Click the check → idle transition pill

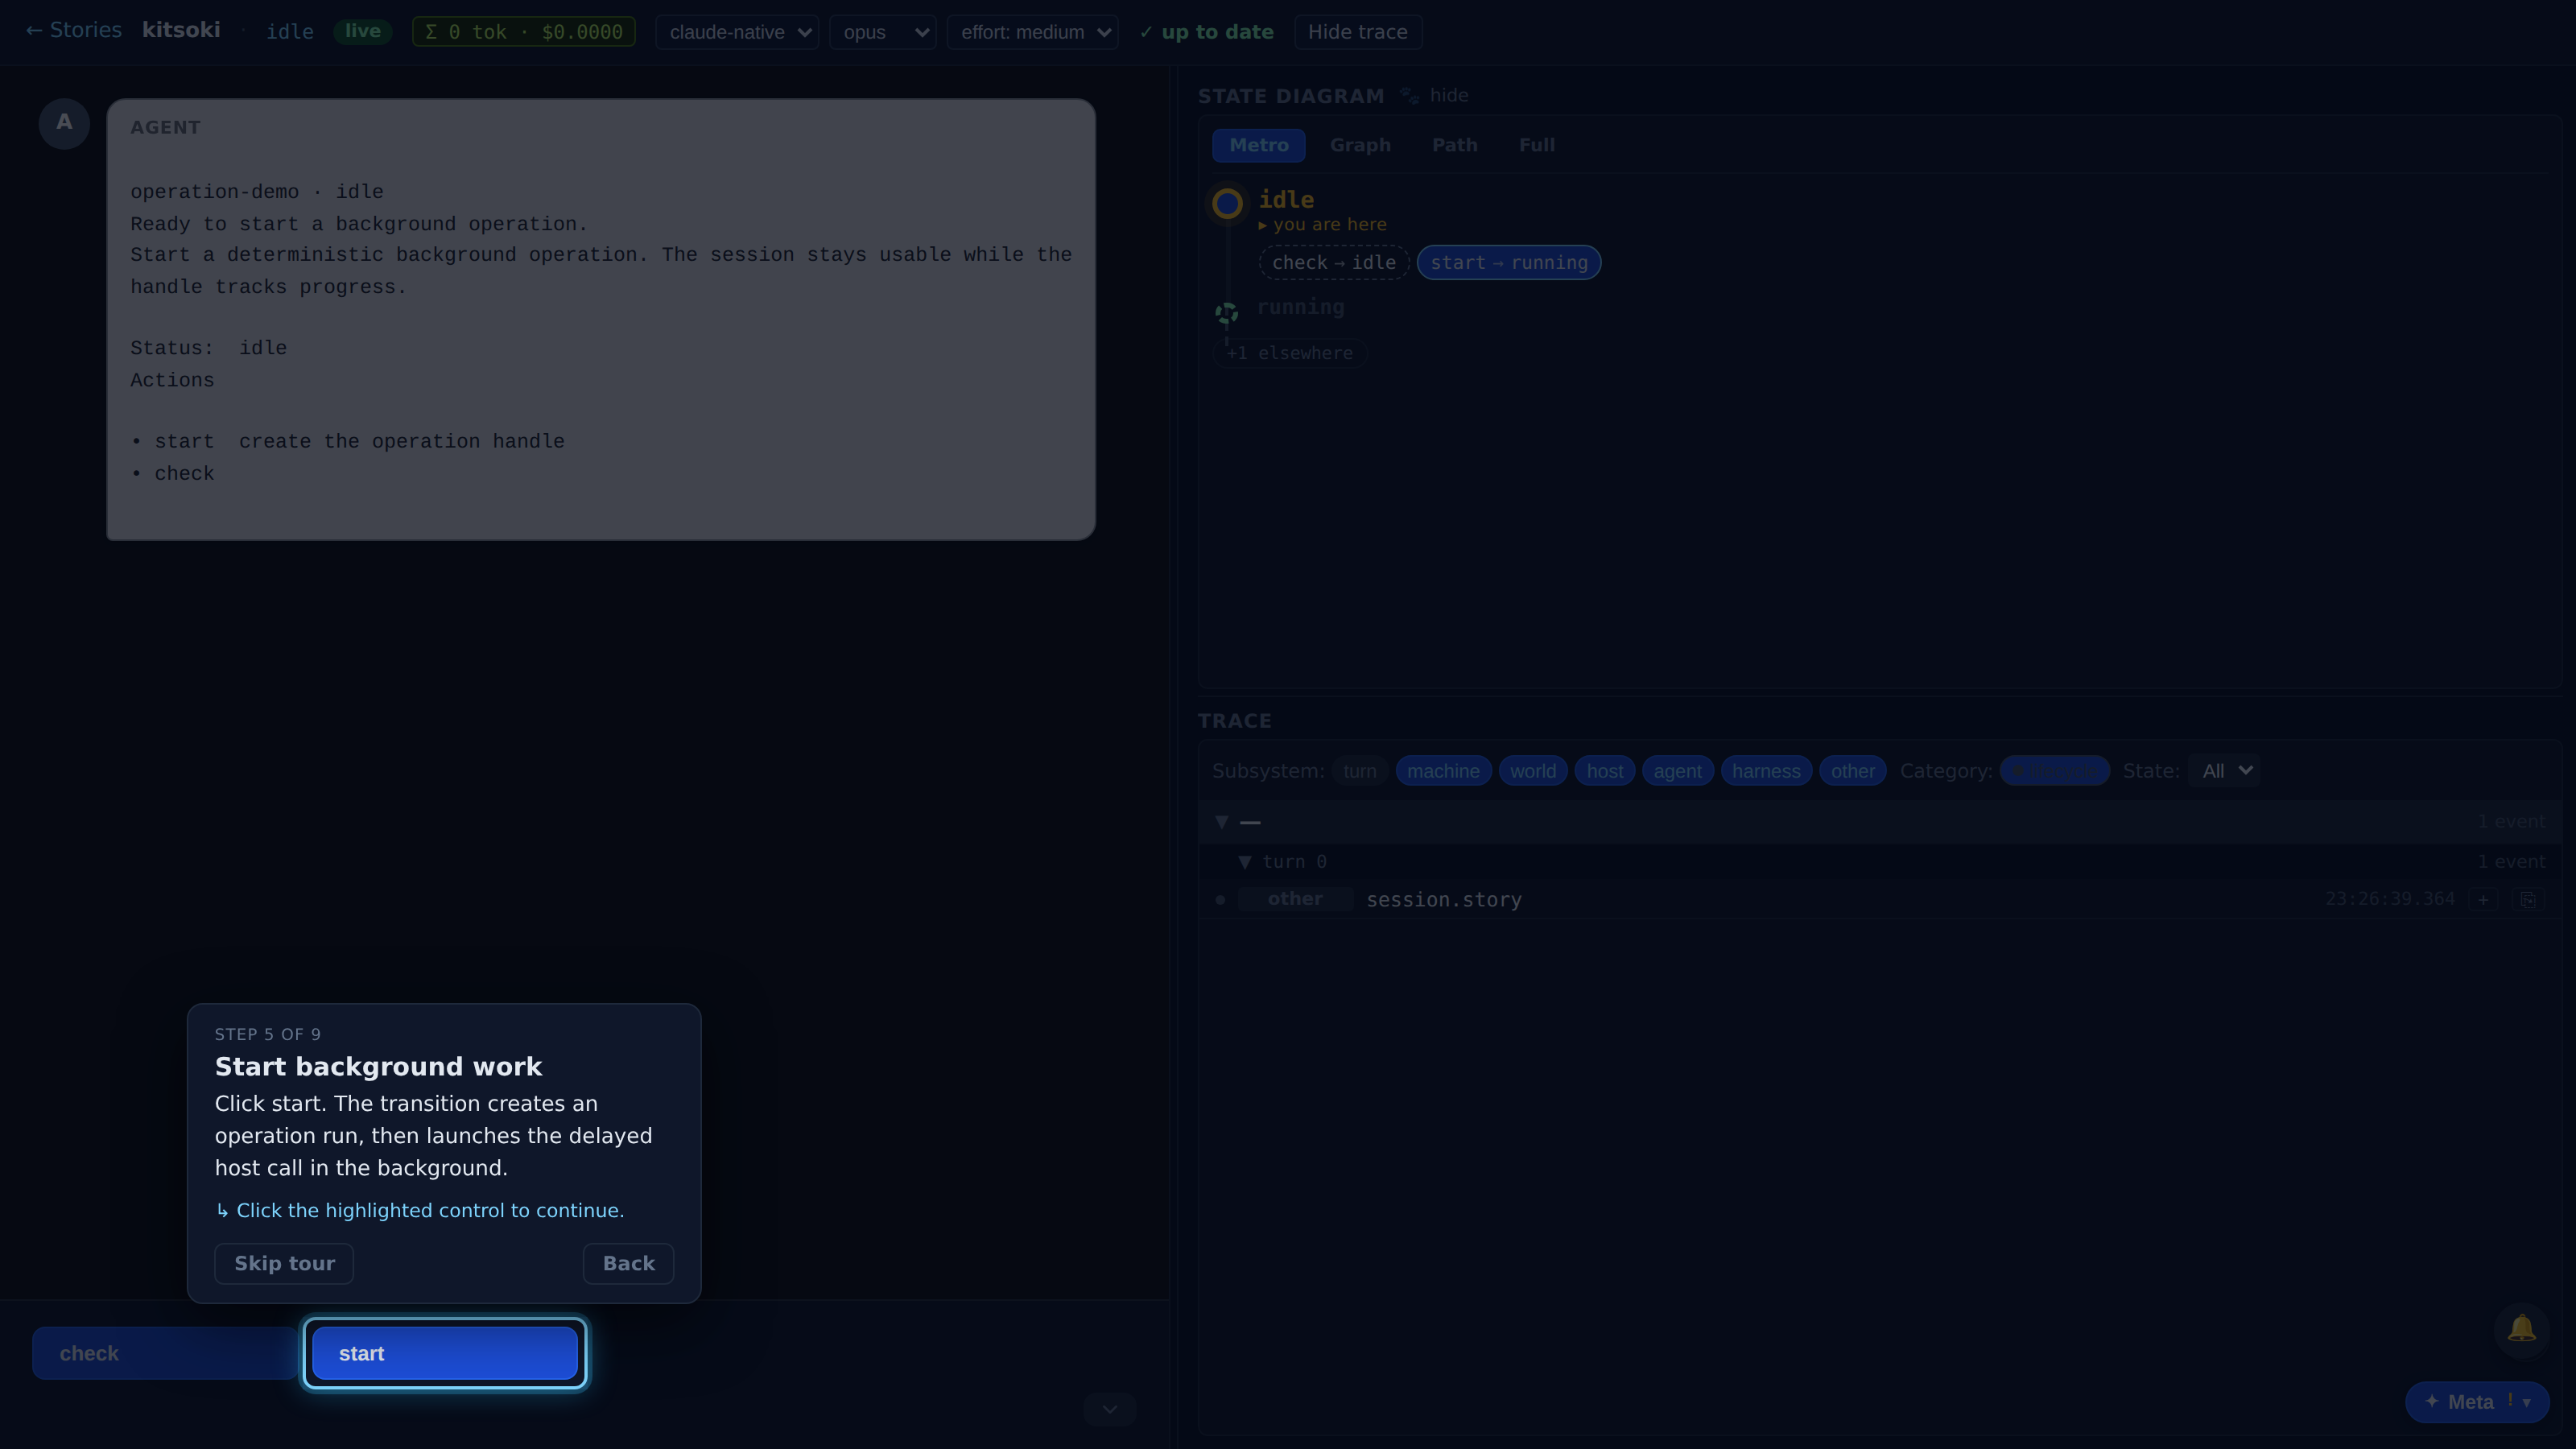(1334, 263)
